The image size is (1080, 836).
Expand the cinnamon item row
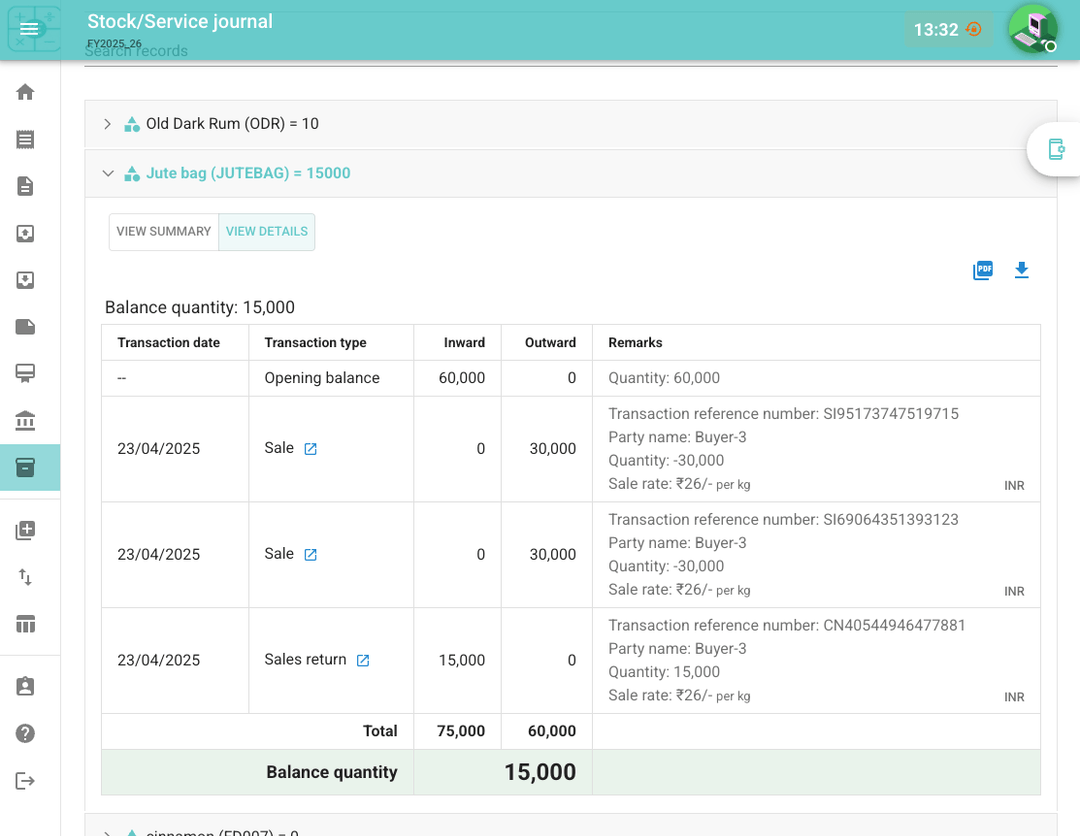click(x=108, y=832)
